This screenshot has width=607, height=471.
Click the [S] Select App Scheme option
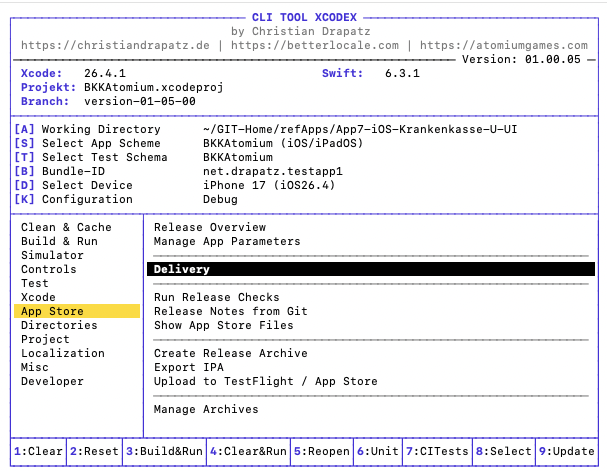point(87,143)
